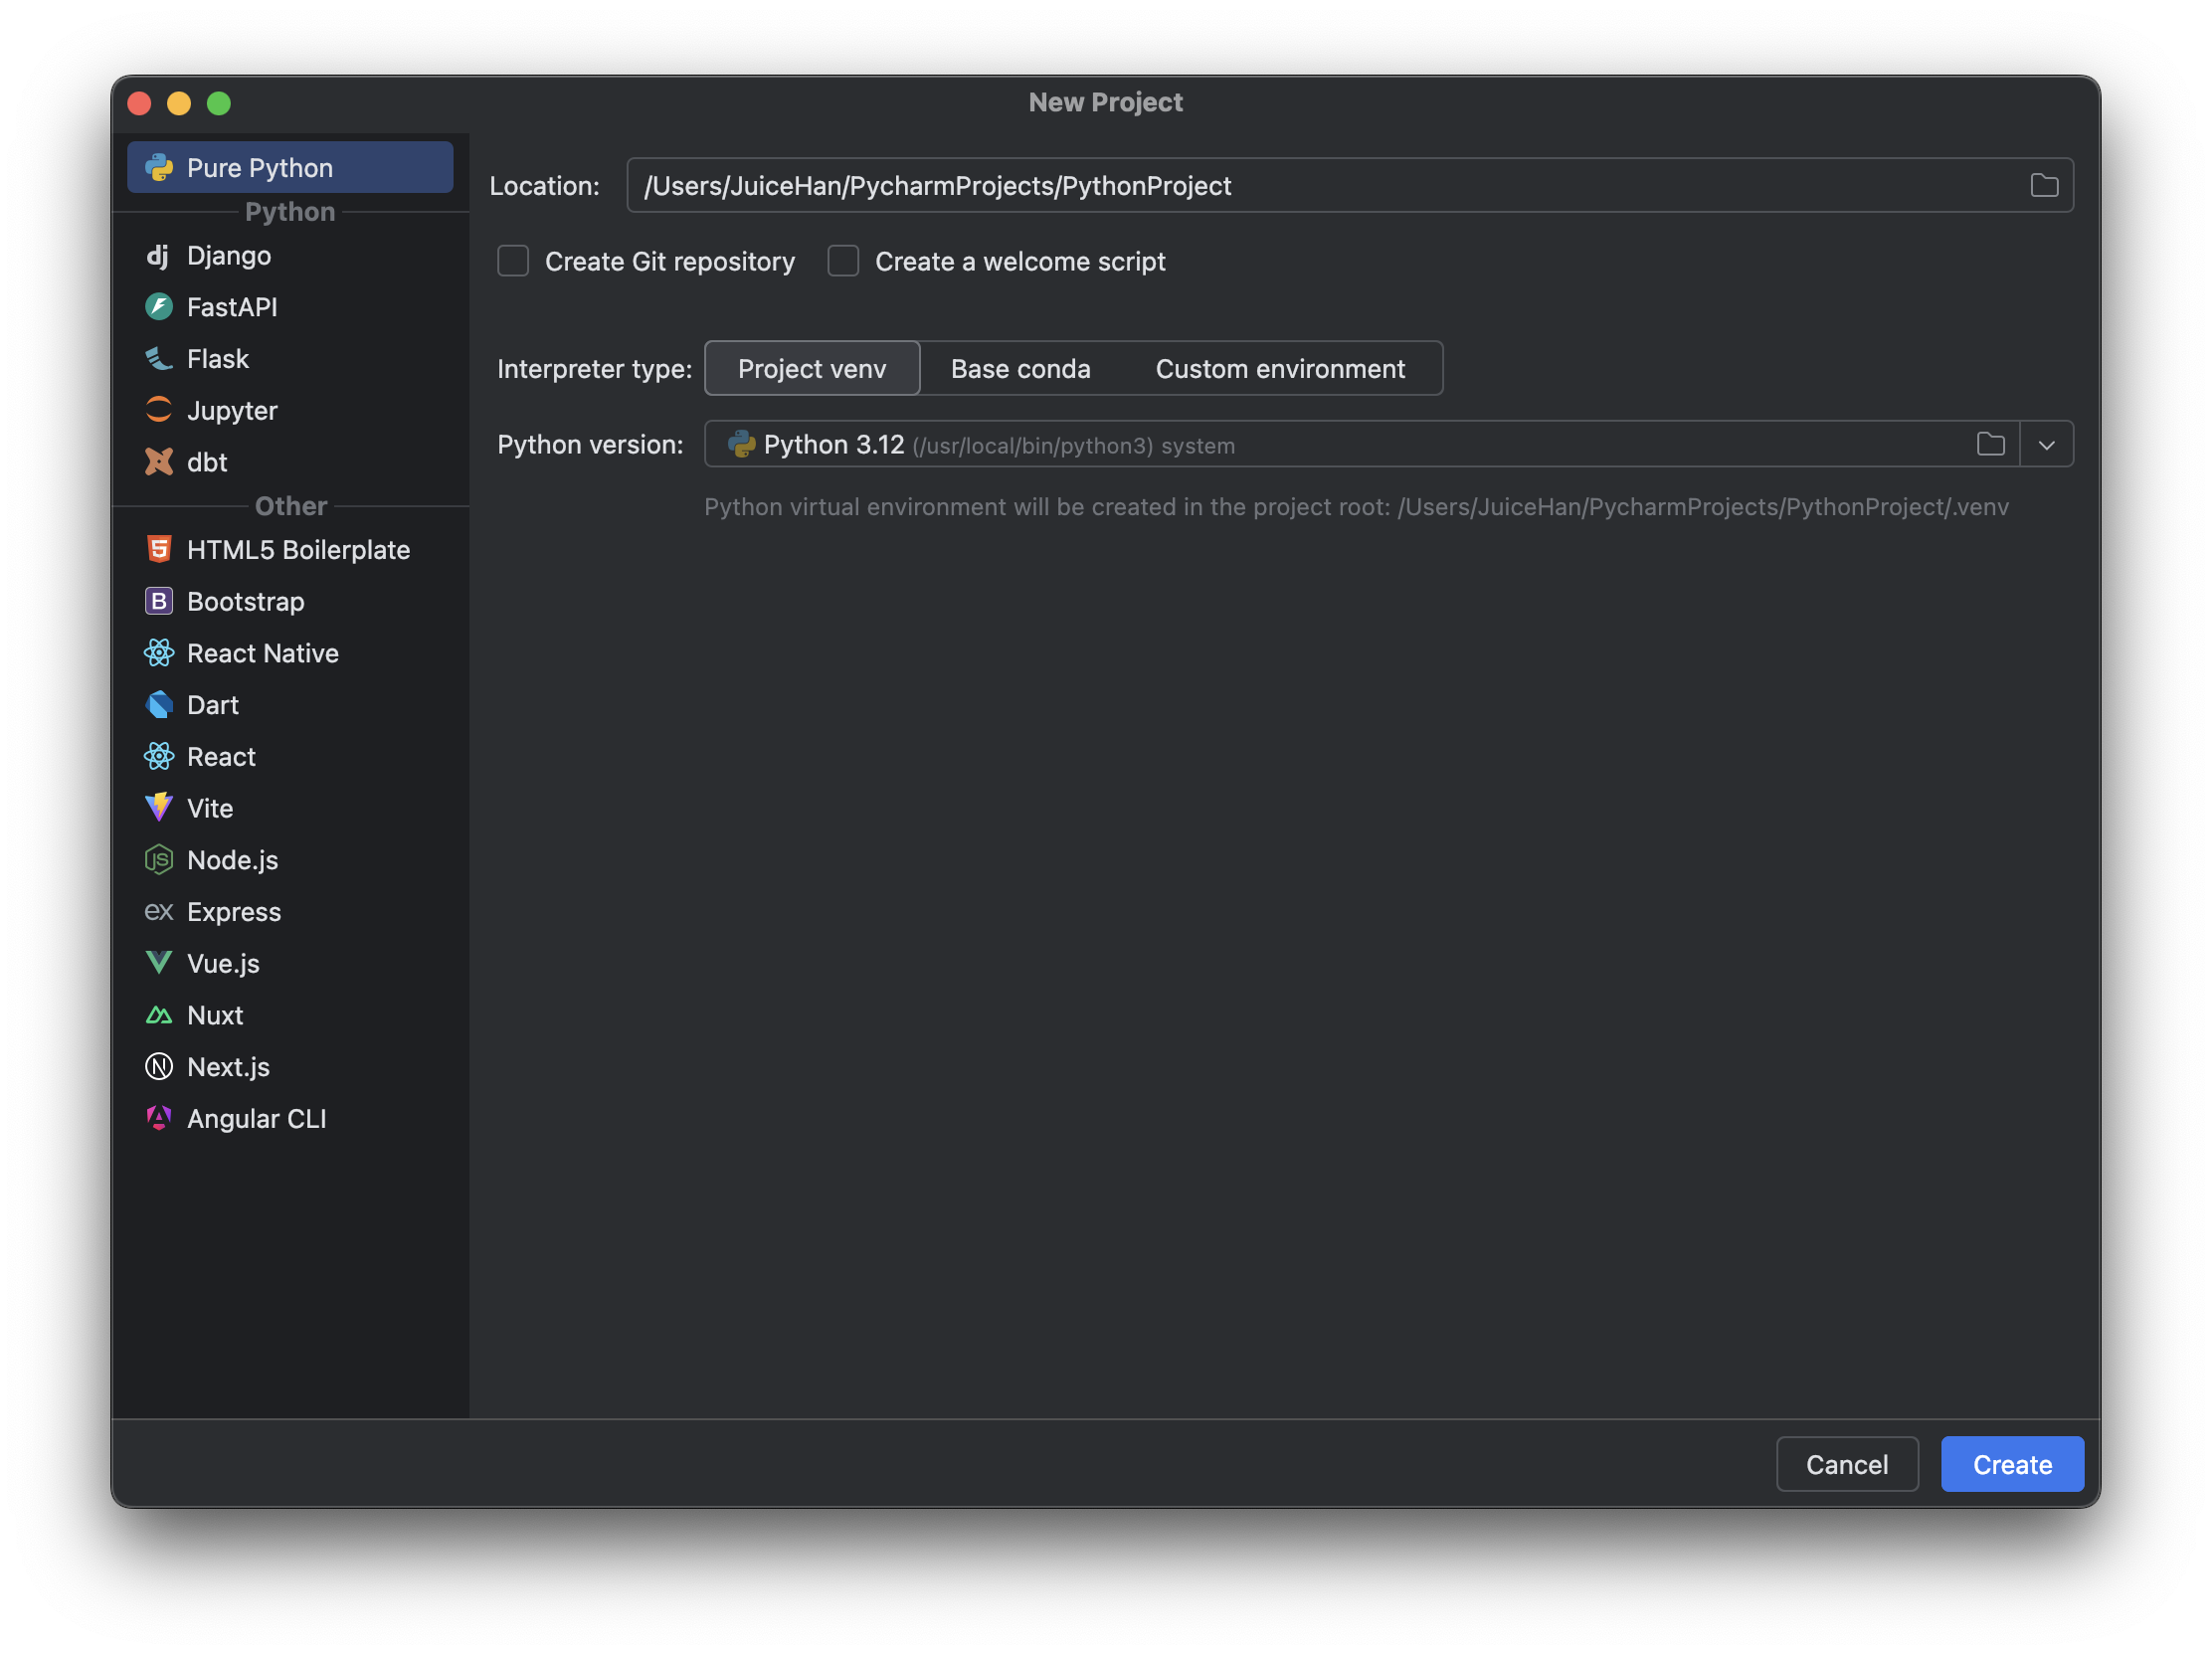This screenshot has height=1655, width=2212.
Task: Select Project venv interpreter type
Action: point(811,369)
